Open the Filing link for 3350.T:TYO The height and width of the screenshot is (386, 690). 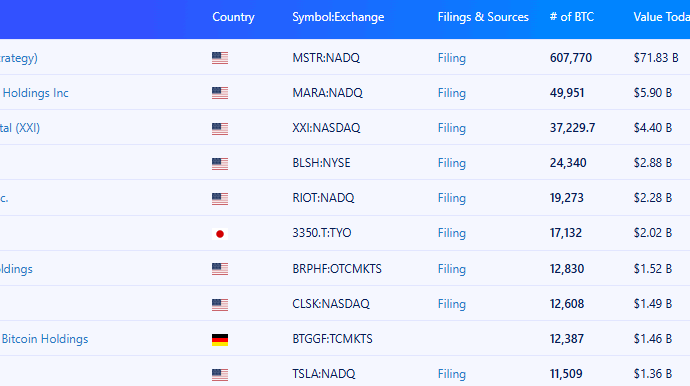pyautogui.click(x=451, y=233)
